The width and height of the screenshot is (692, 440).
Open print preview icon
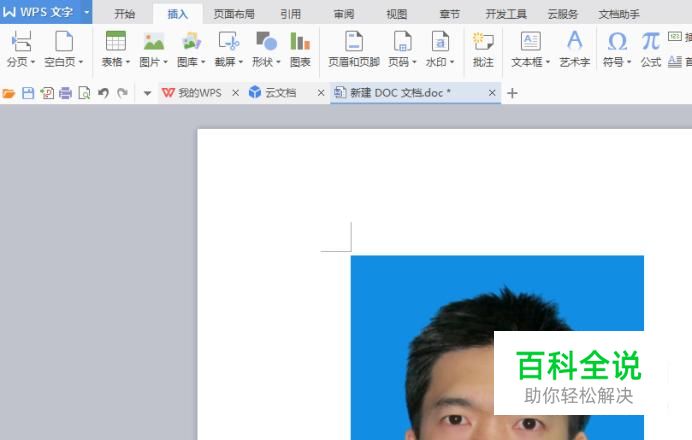point(84,93)
